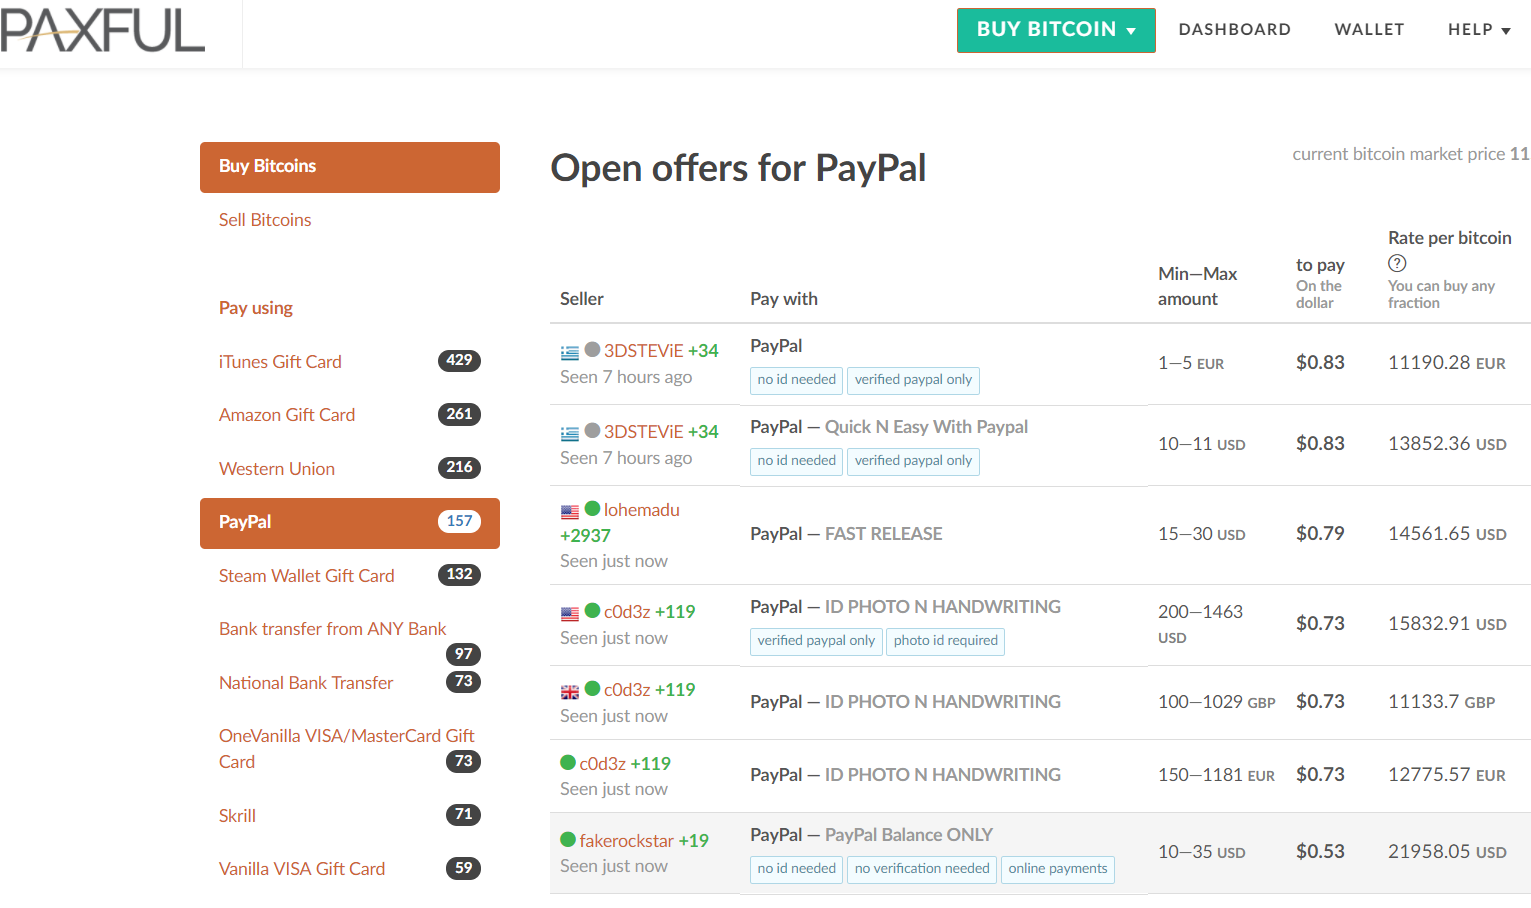This screenshot has width=1531, height=908.
Task: Go to the DASHBOARD menu item
Action: (1234, 30)
